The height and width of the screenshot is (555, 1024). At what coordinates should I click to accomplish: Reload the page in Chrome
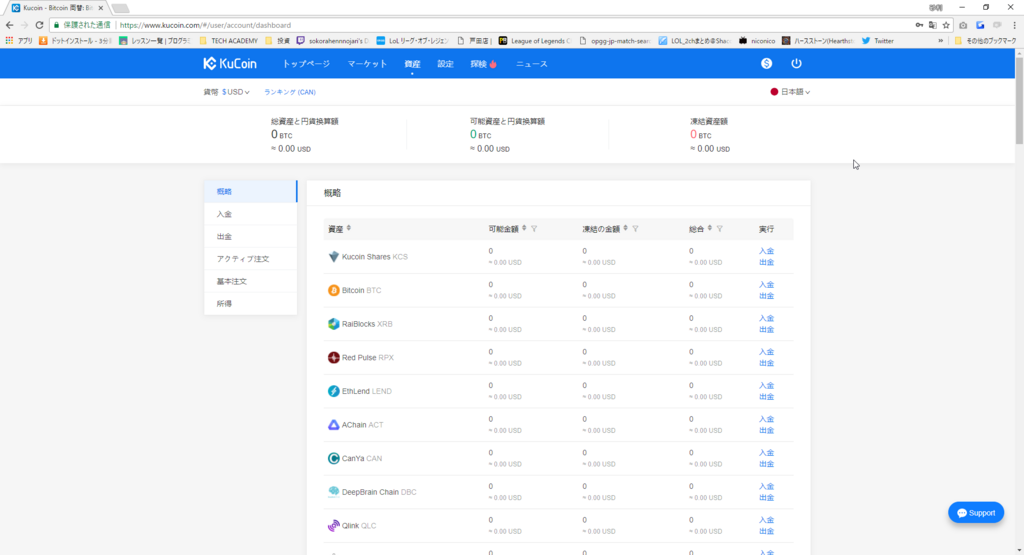[39, 25]
